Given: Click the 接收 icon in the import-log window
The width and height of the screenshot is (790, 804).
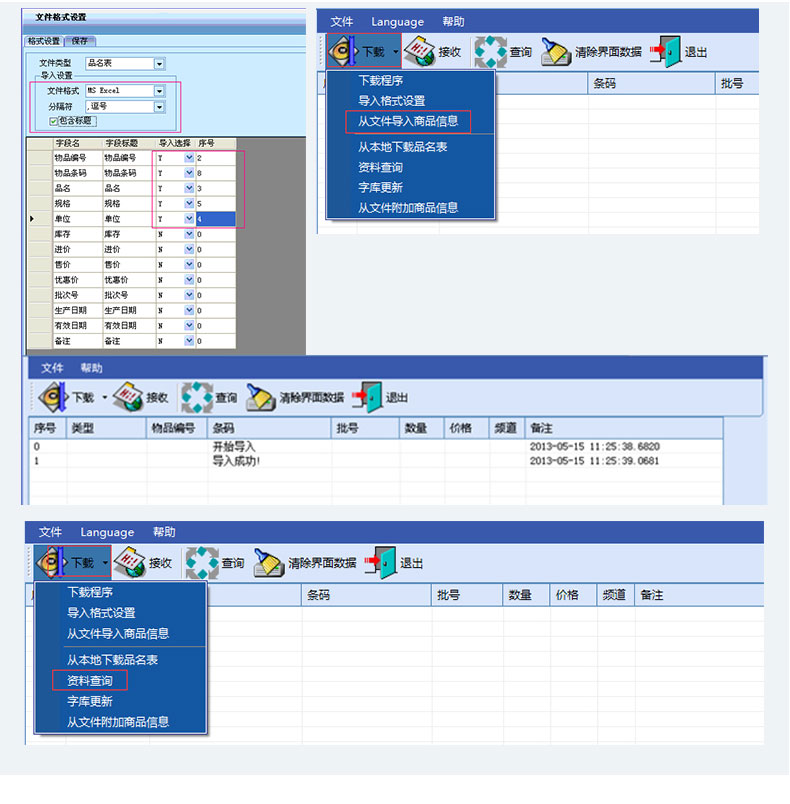Looking at the screenshot, I should 128,397.
